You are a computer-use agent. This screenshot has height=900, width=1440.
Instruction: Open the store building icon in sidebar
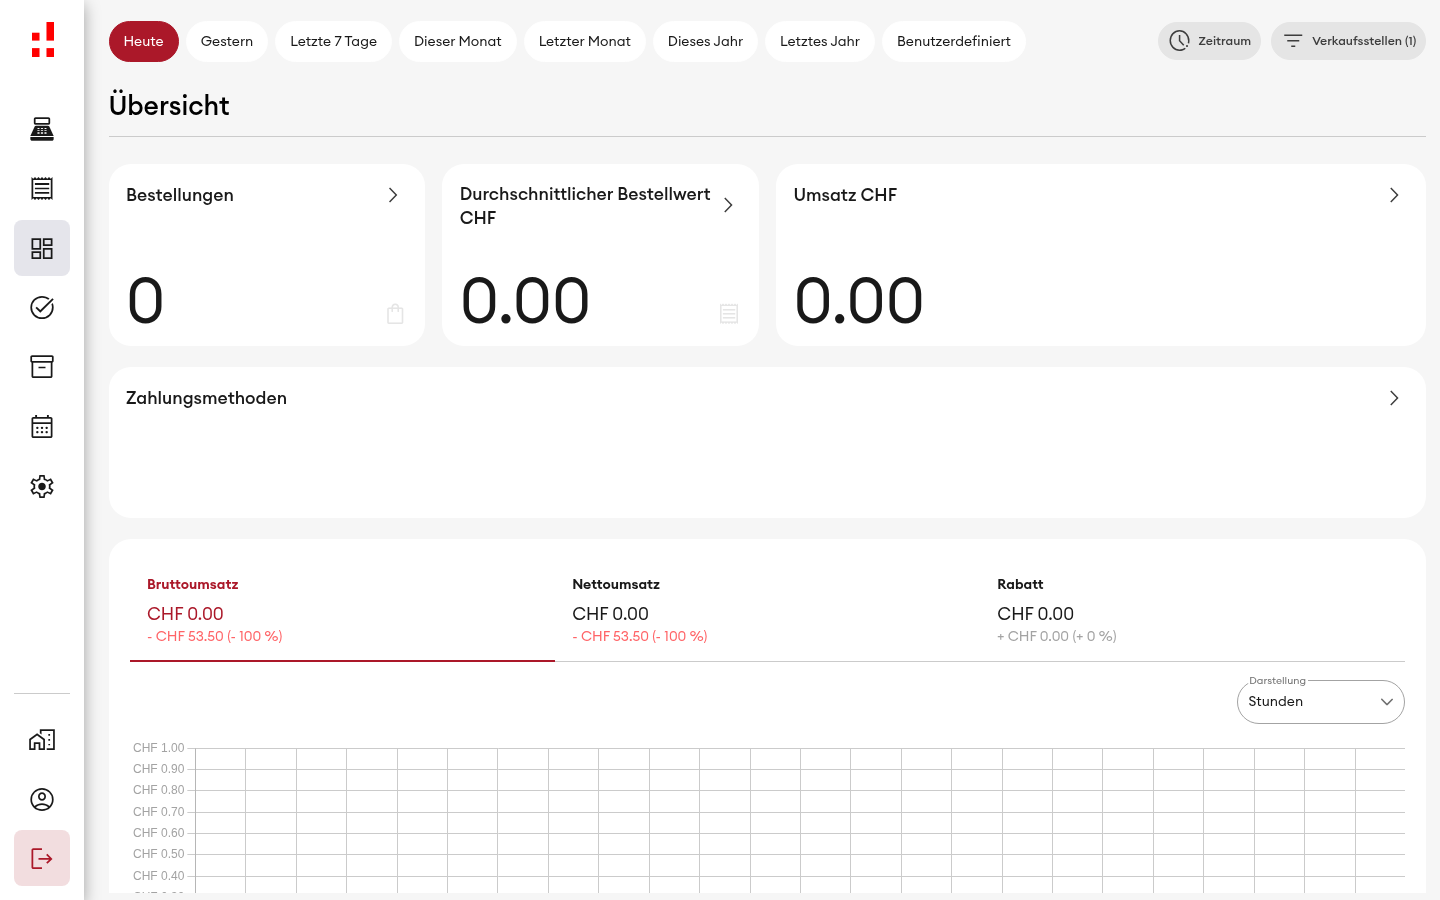pos(42,740)
